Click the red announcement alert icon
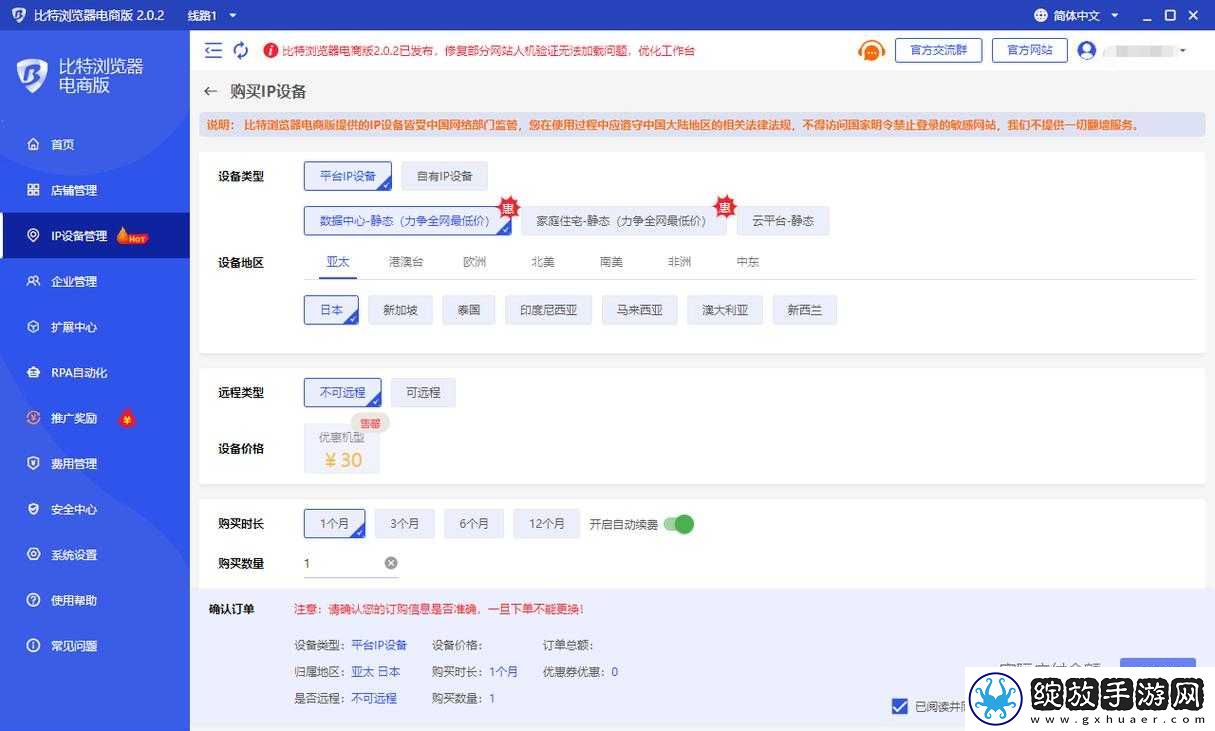 tap(270, 50)
